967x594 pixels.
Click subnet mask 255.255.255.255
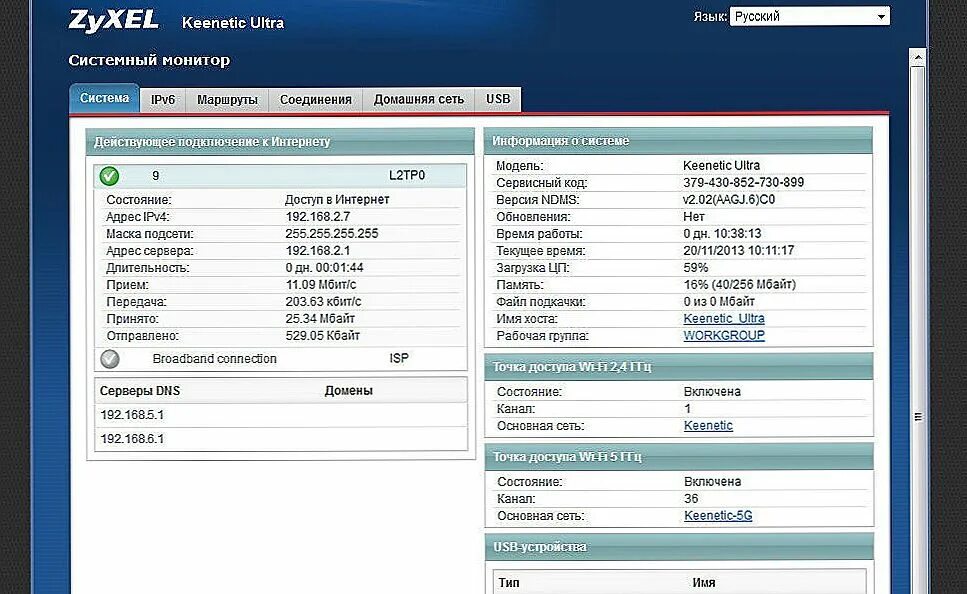pos(332,233)
